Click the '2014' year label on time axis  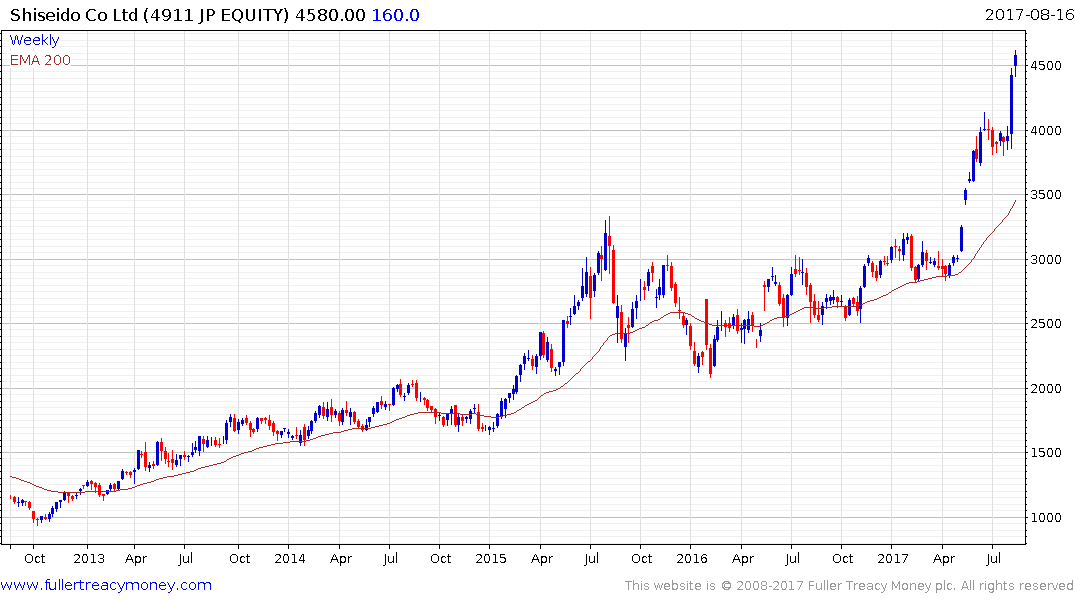(x=290, y=558)
